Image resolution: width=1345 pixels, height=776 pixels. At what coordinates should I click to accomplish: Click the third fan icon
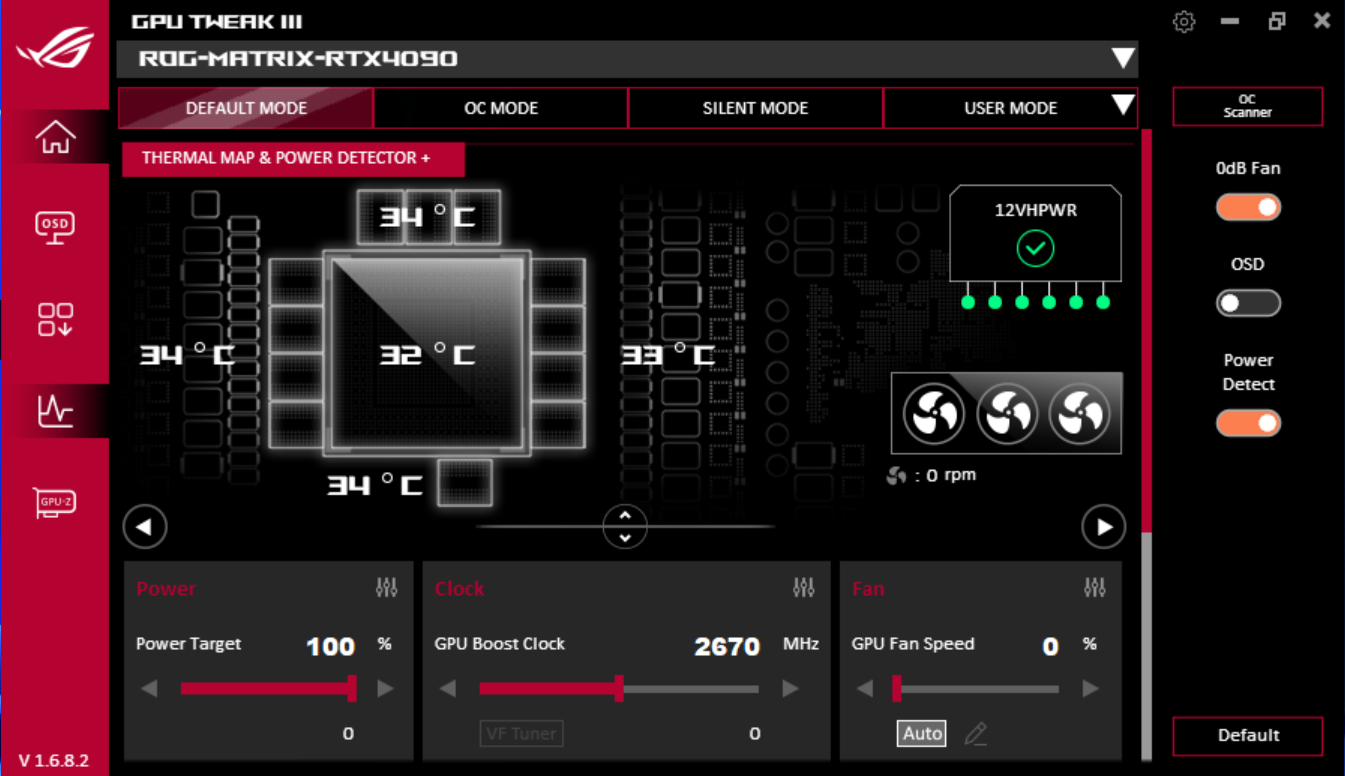pyautogui.click(x=1080, y=414)
